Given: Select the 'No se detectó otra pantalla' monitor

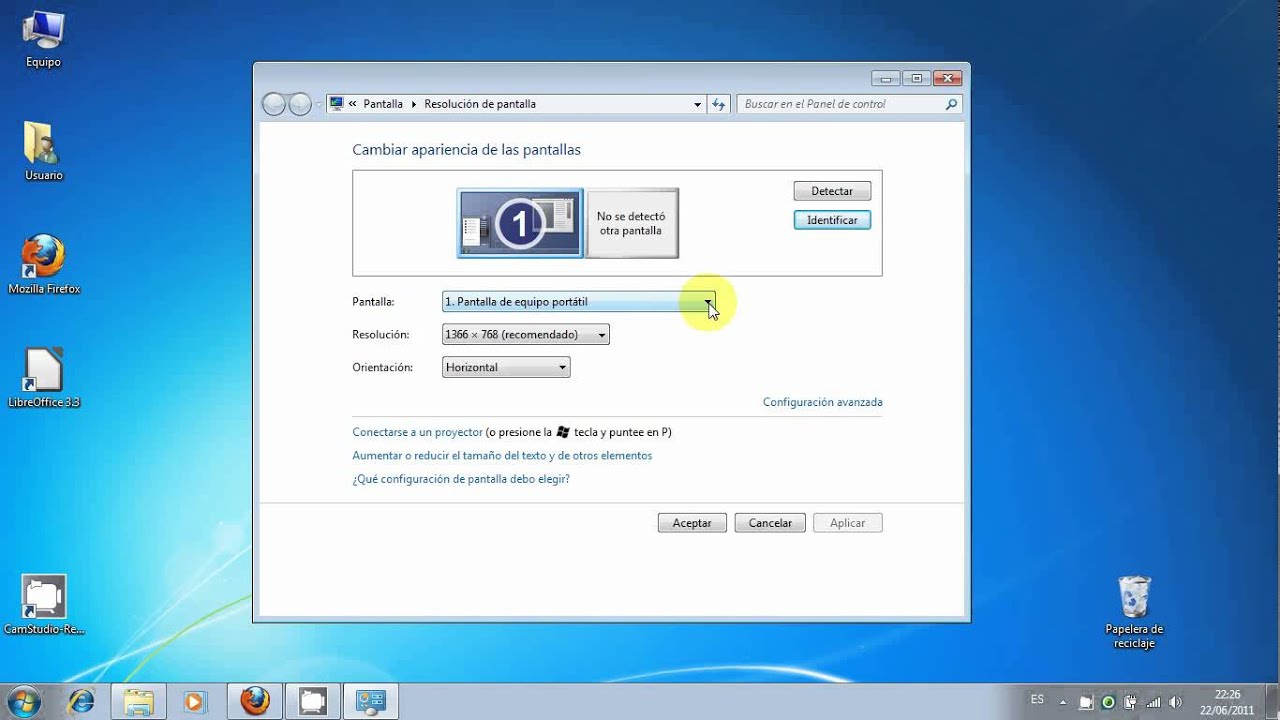Looking at the screenshot, I should pyautogui.click(x=631, y=223).
